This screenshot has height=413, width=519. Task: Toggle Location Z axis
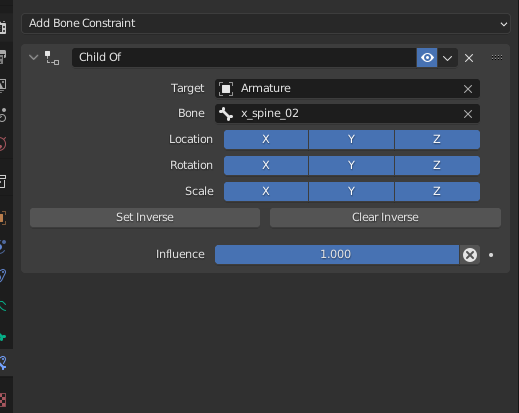point(437,139)
